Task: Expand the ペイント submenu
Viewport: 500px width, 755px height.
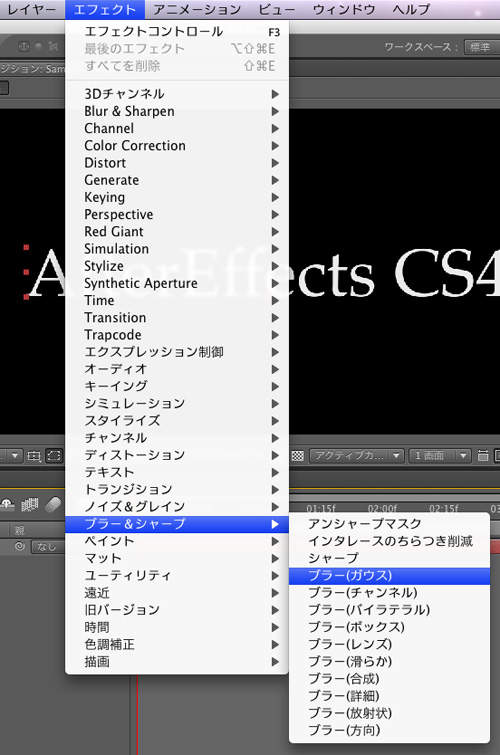Action: [x=177, y=541]
